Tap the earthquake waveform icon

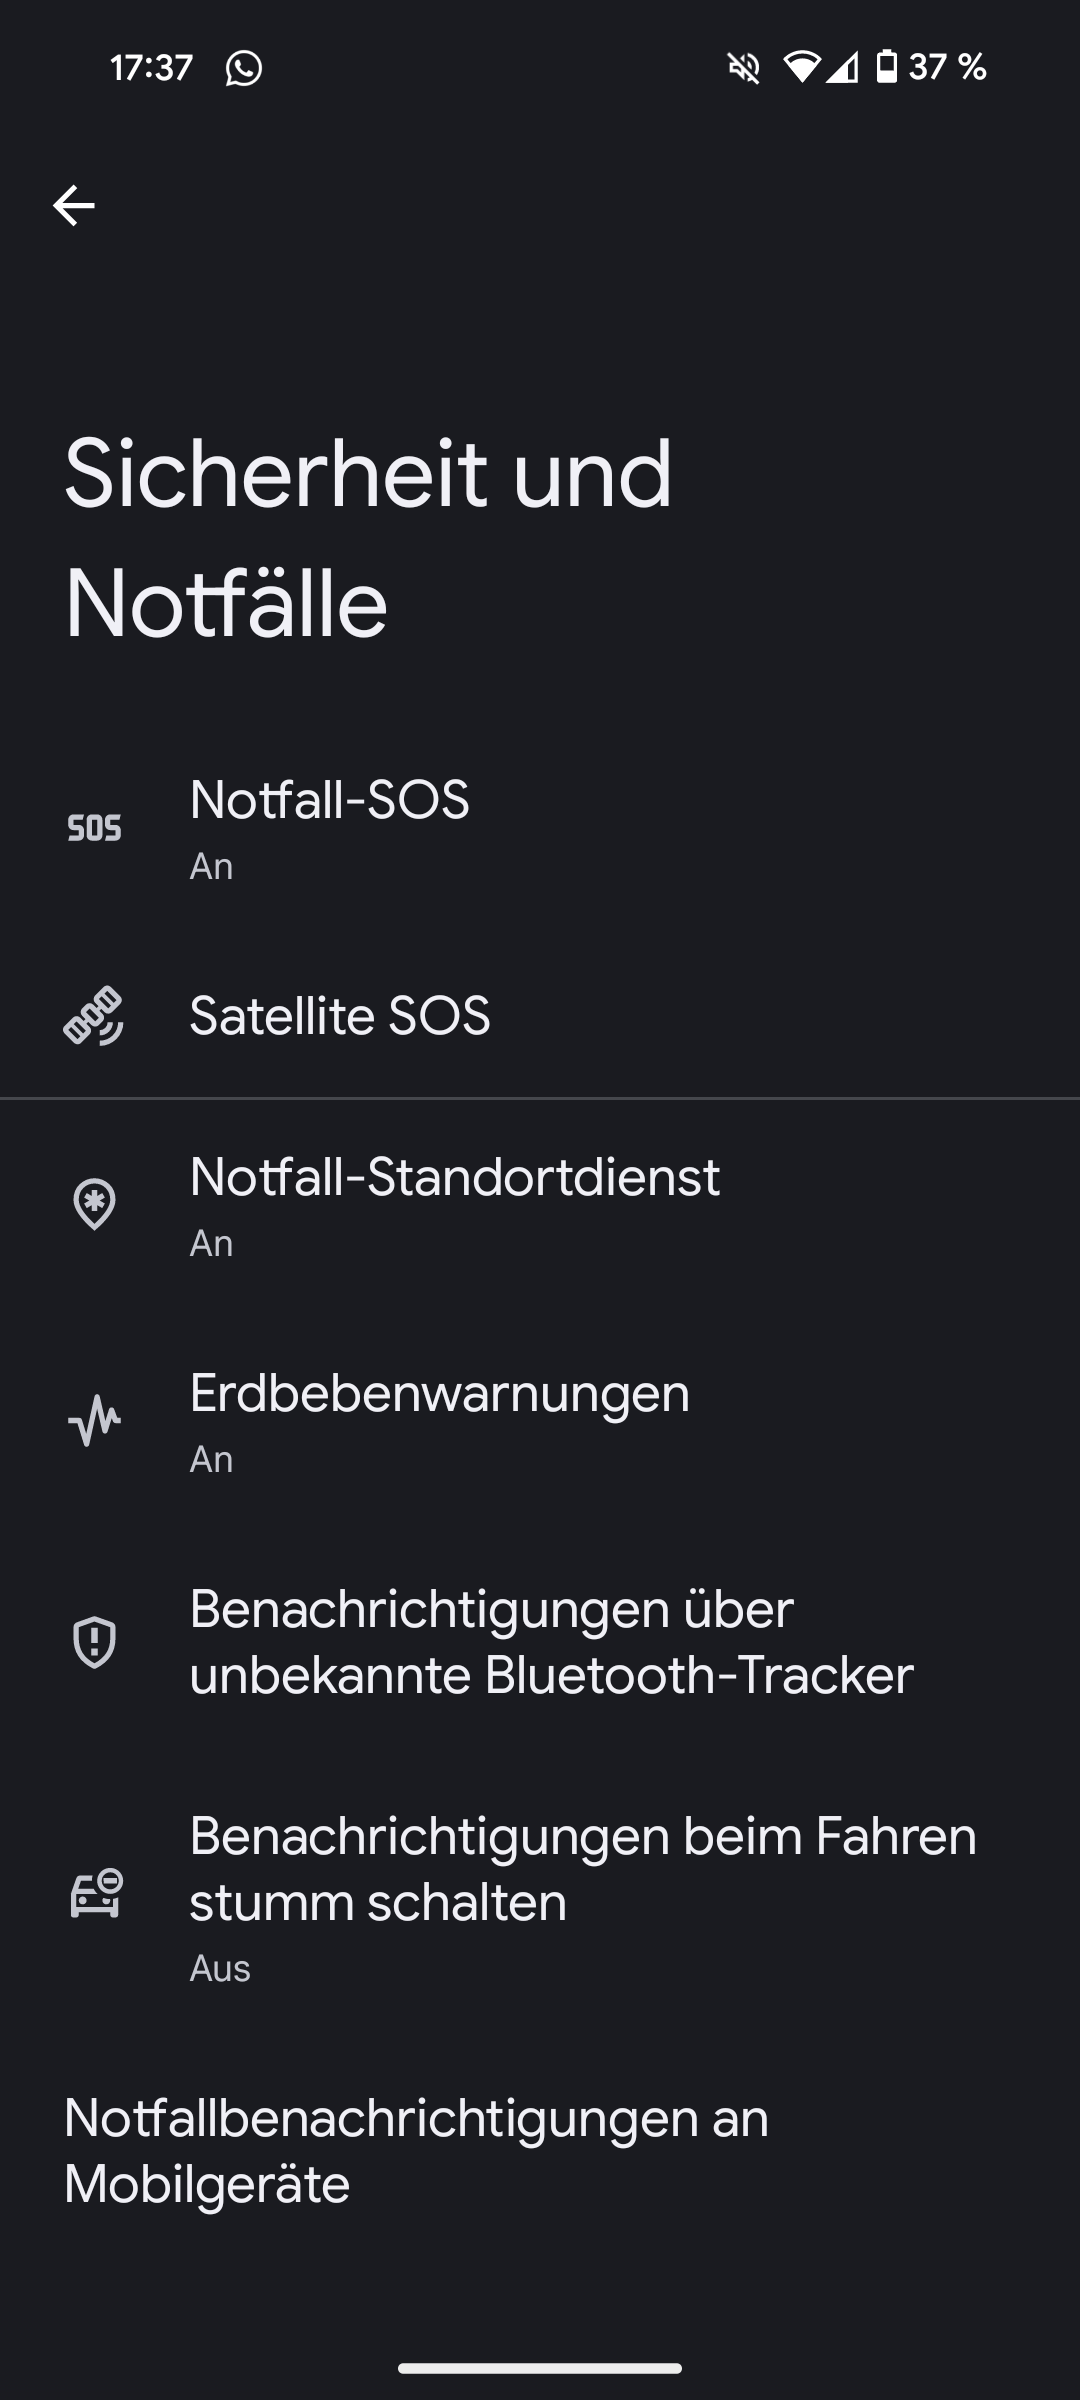(x=94, y=1421)
